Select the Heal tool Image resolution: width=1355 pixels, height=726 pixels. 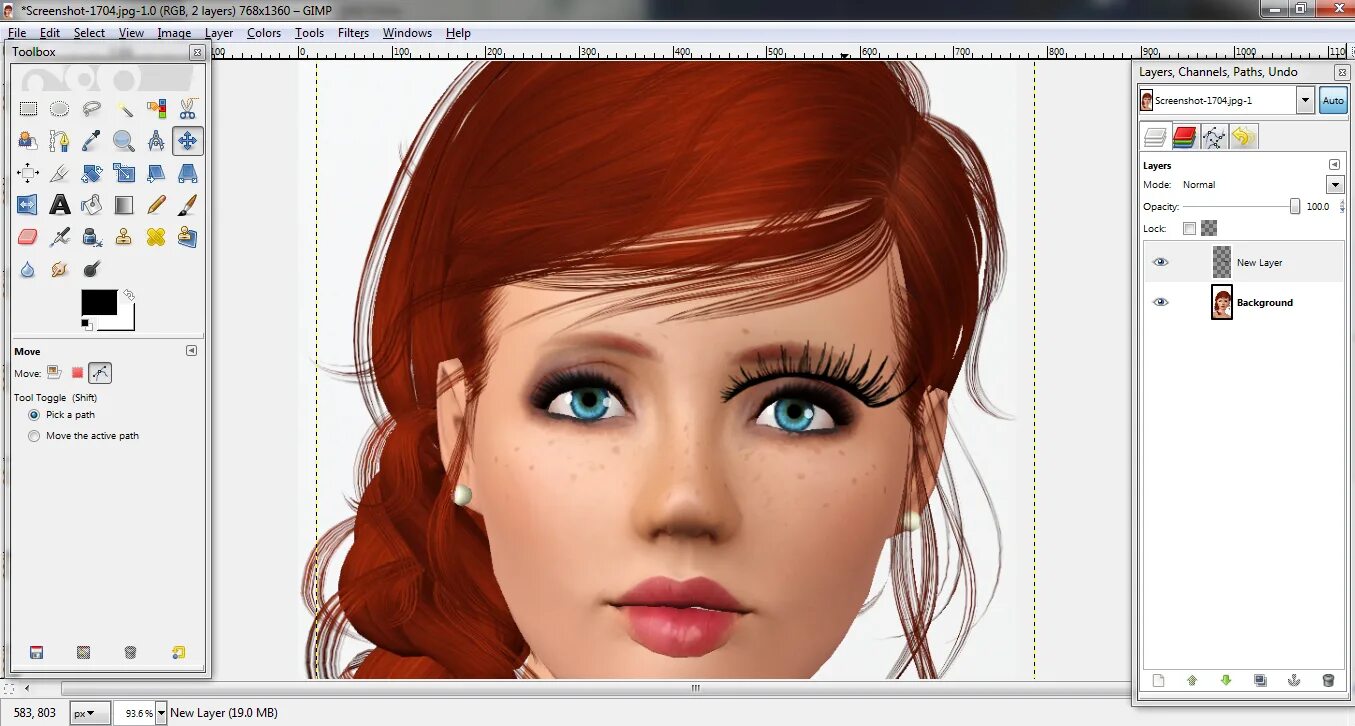[x=156, y=237]
